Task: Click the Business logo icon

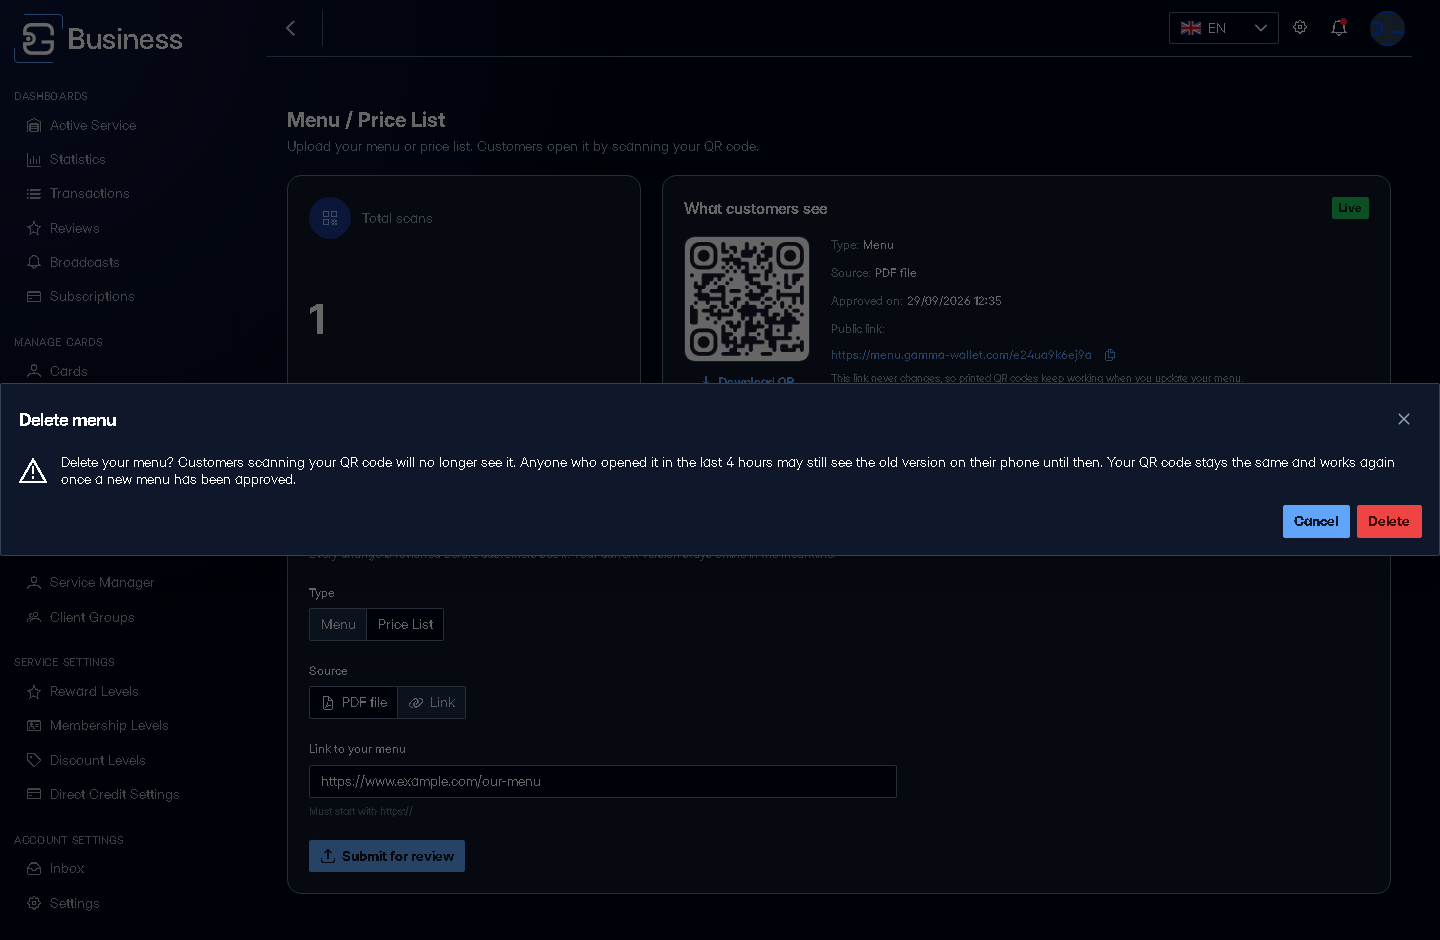Action: (x=38, y=39)
